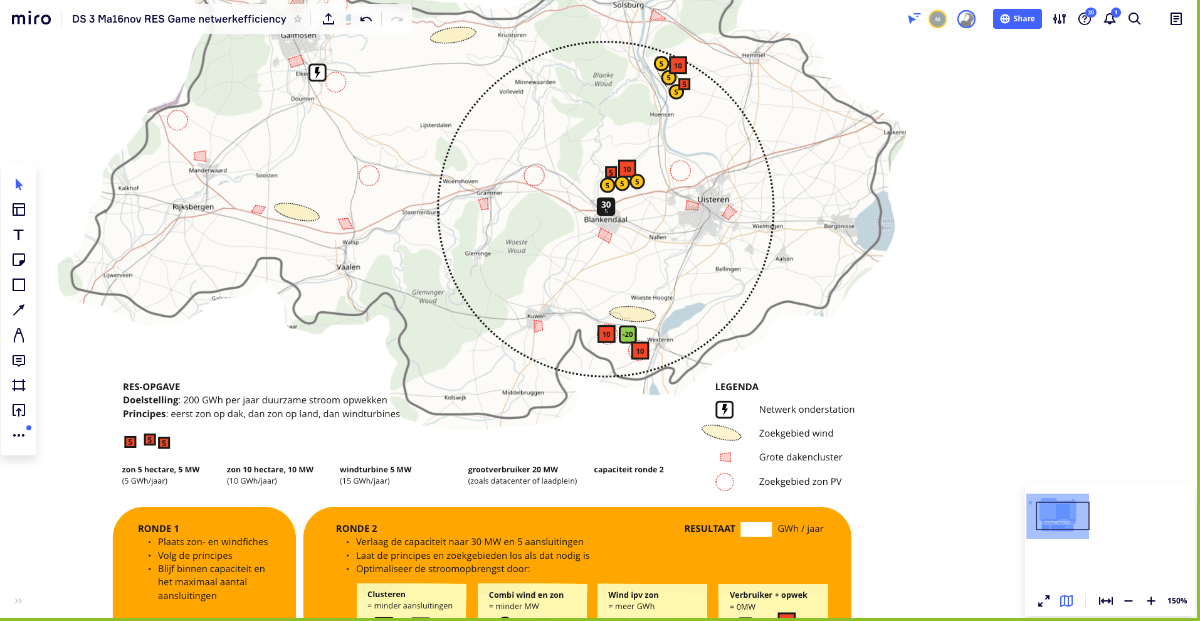Image resolution: width=1200 pixels, height=621 pixels.
Task: Select the Verbruiker + opwek note
Action: (773, 602)
